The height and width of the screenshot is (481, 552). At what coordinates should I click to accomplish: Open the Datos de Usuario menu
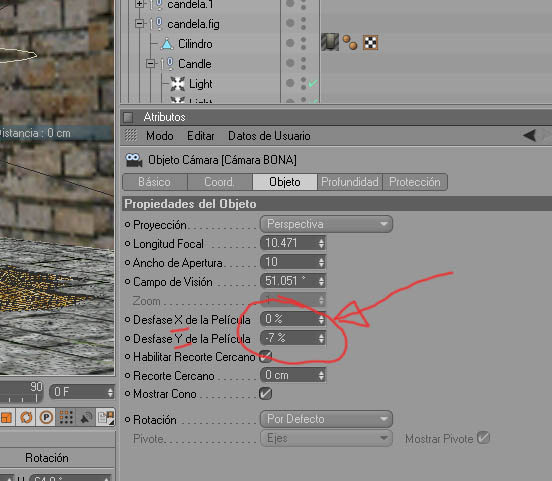(269, 136)
